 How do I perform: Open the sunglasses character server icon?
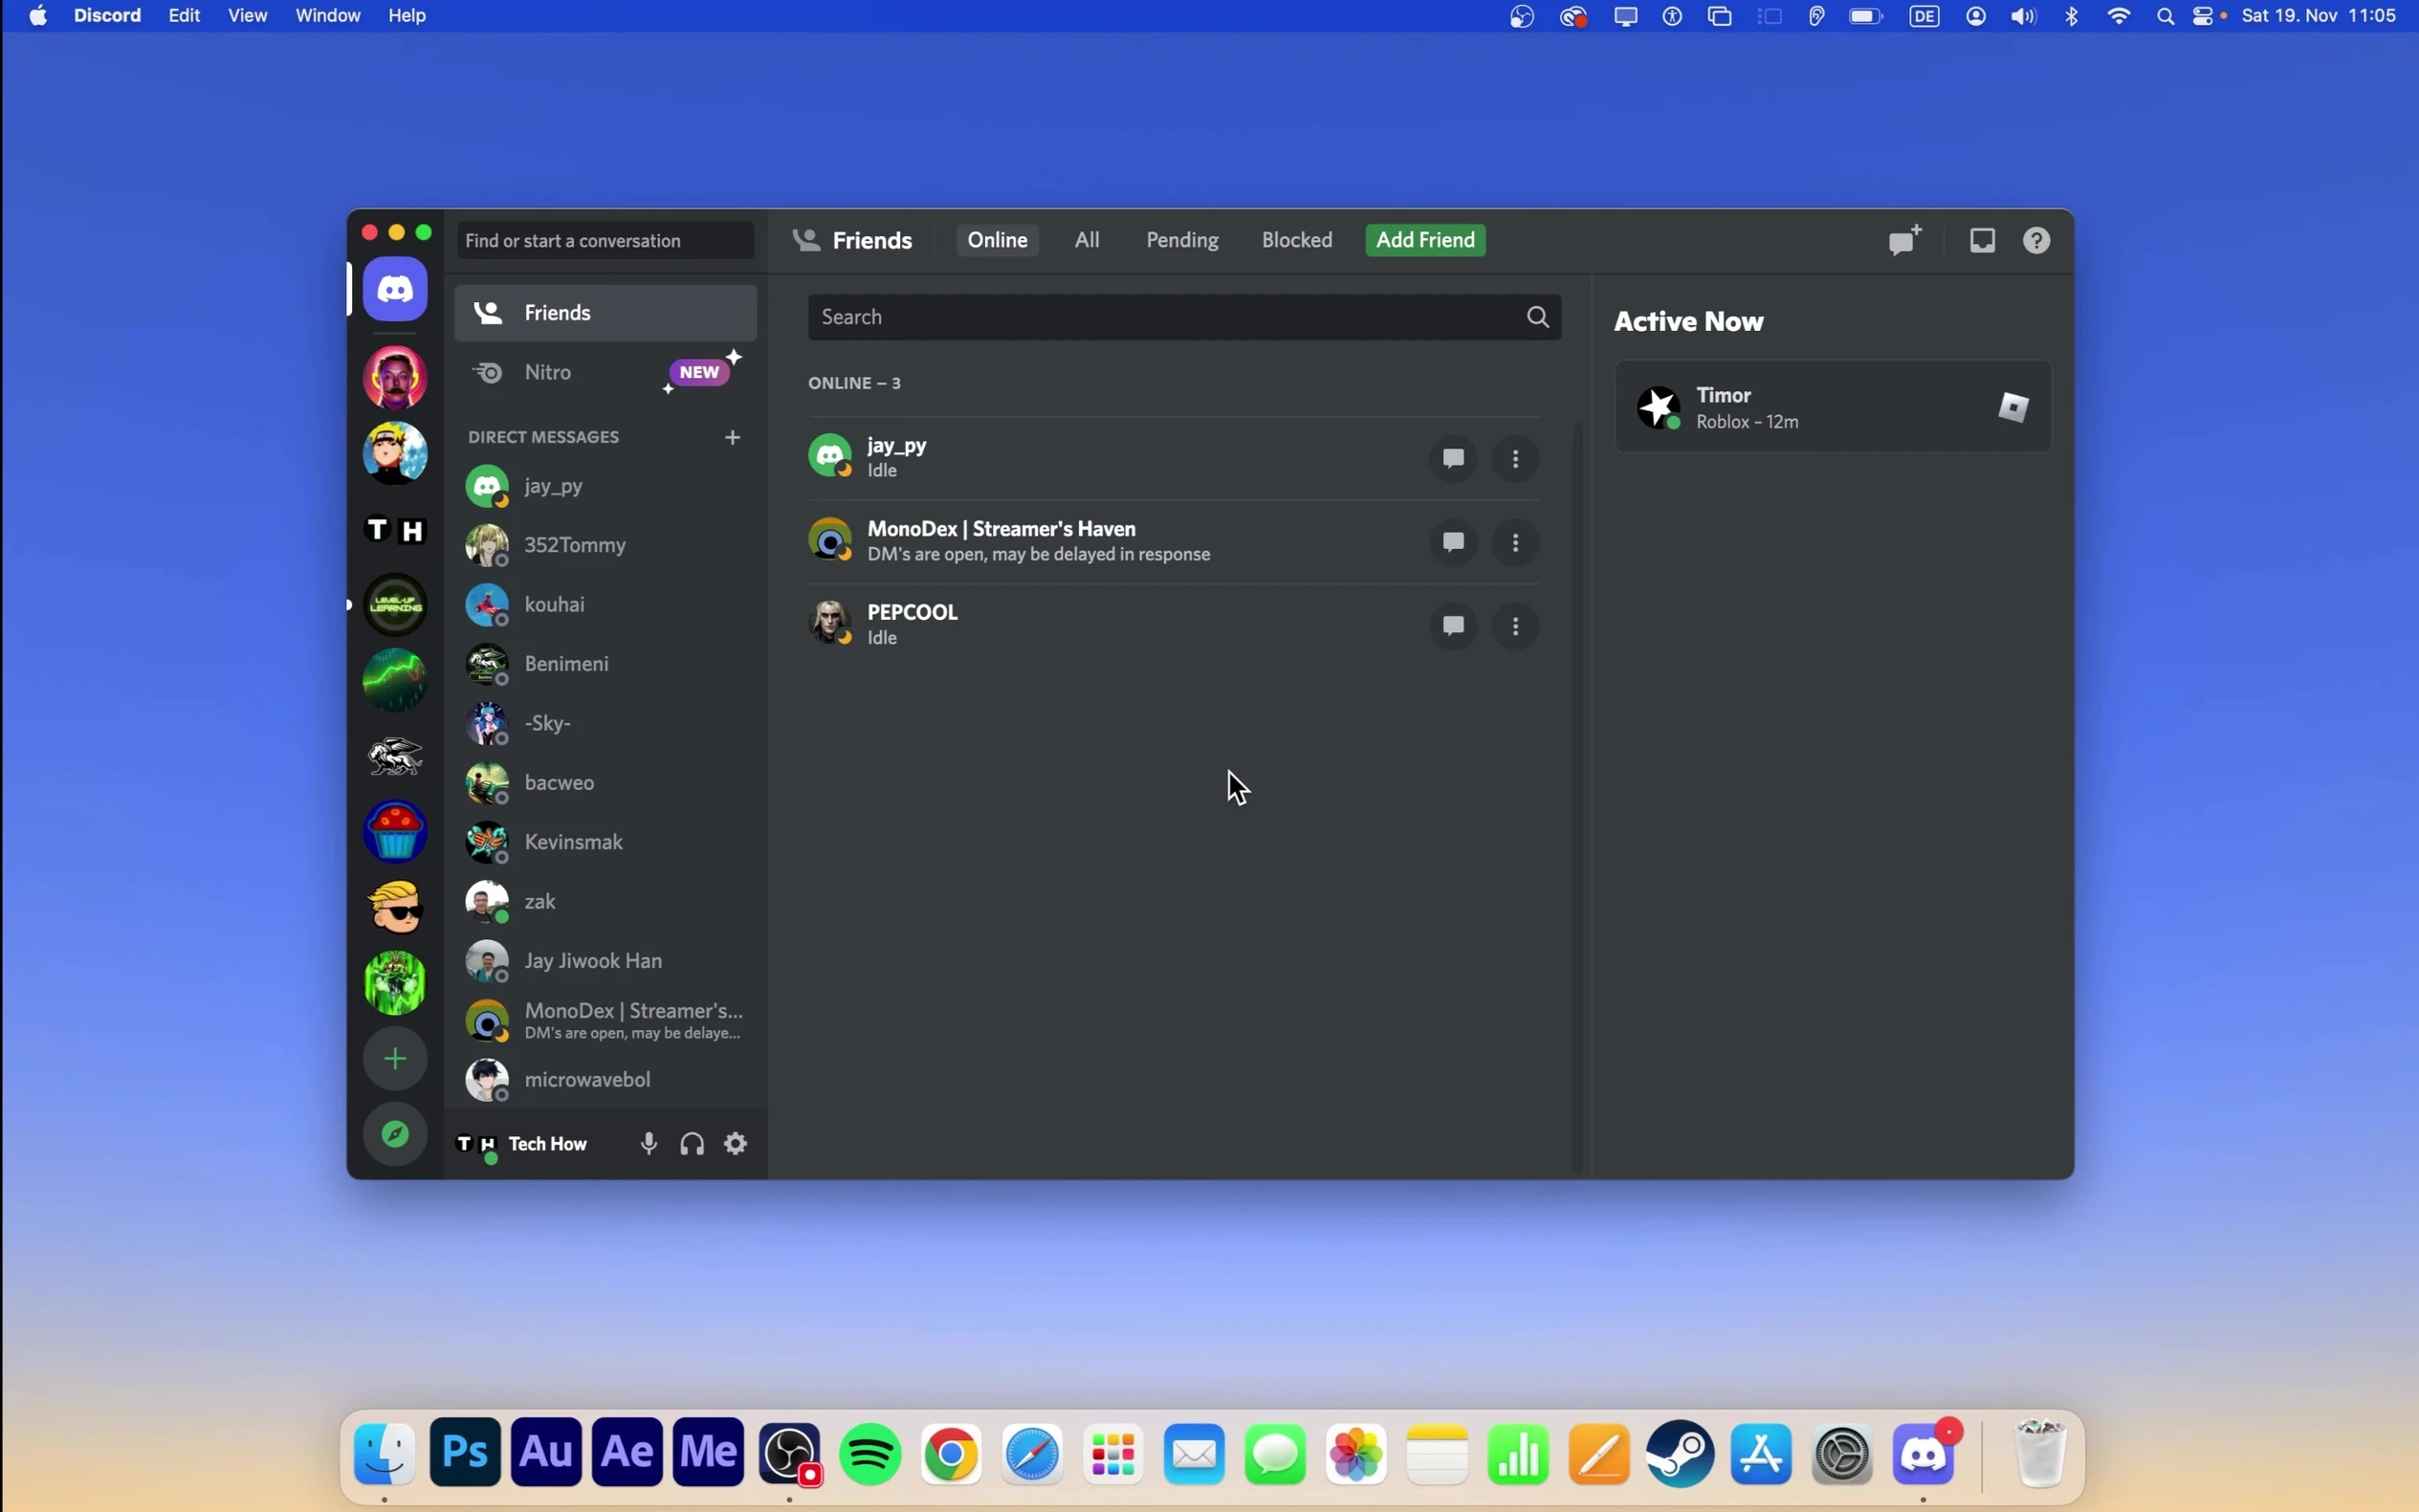click(x=395, y=907)
